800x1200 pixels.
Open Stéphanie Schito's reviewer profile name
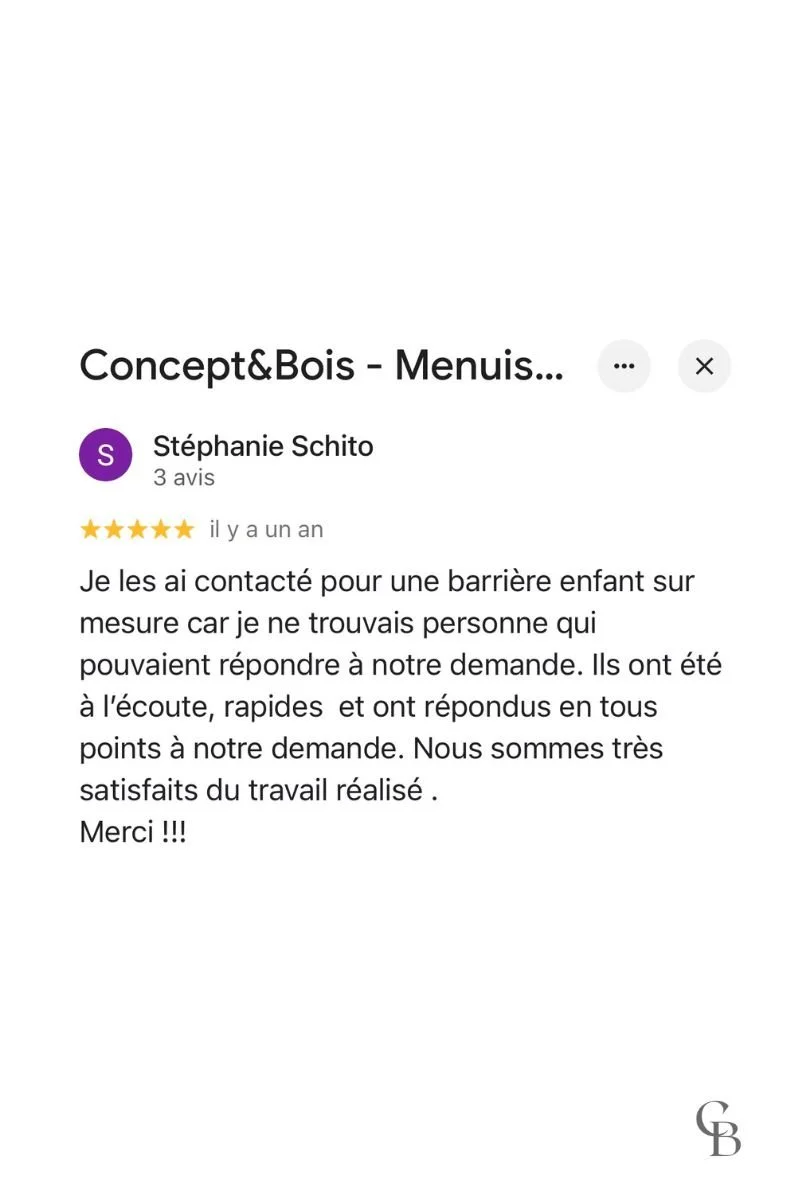[263, 446]
